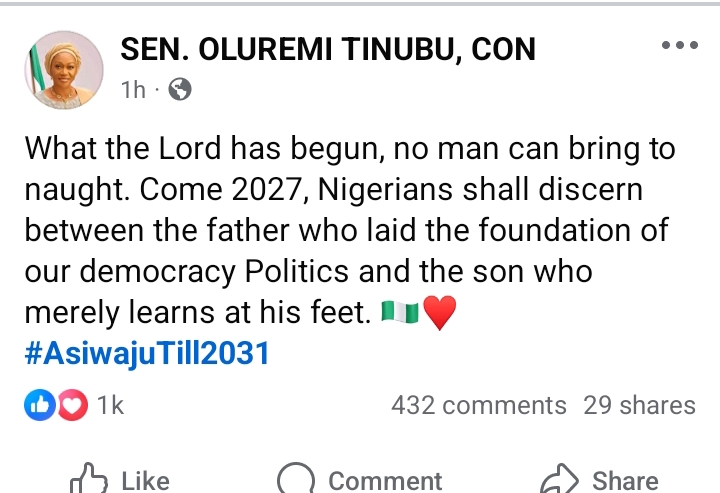Click the red heart emoji ending the post text

[440, 314]
